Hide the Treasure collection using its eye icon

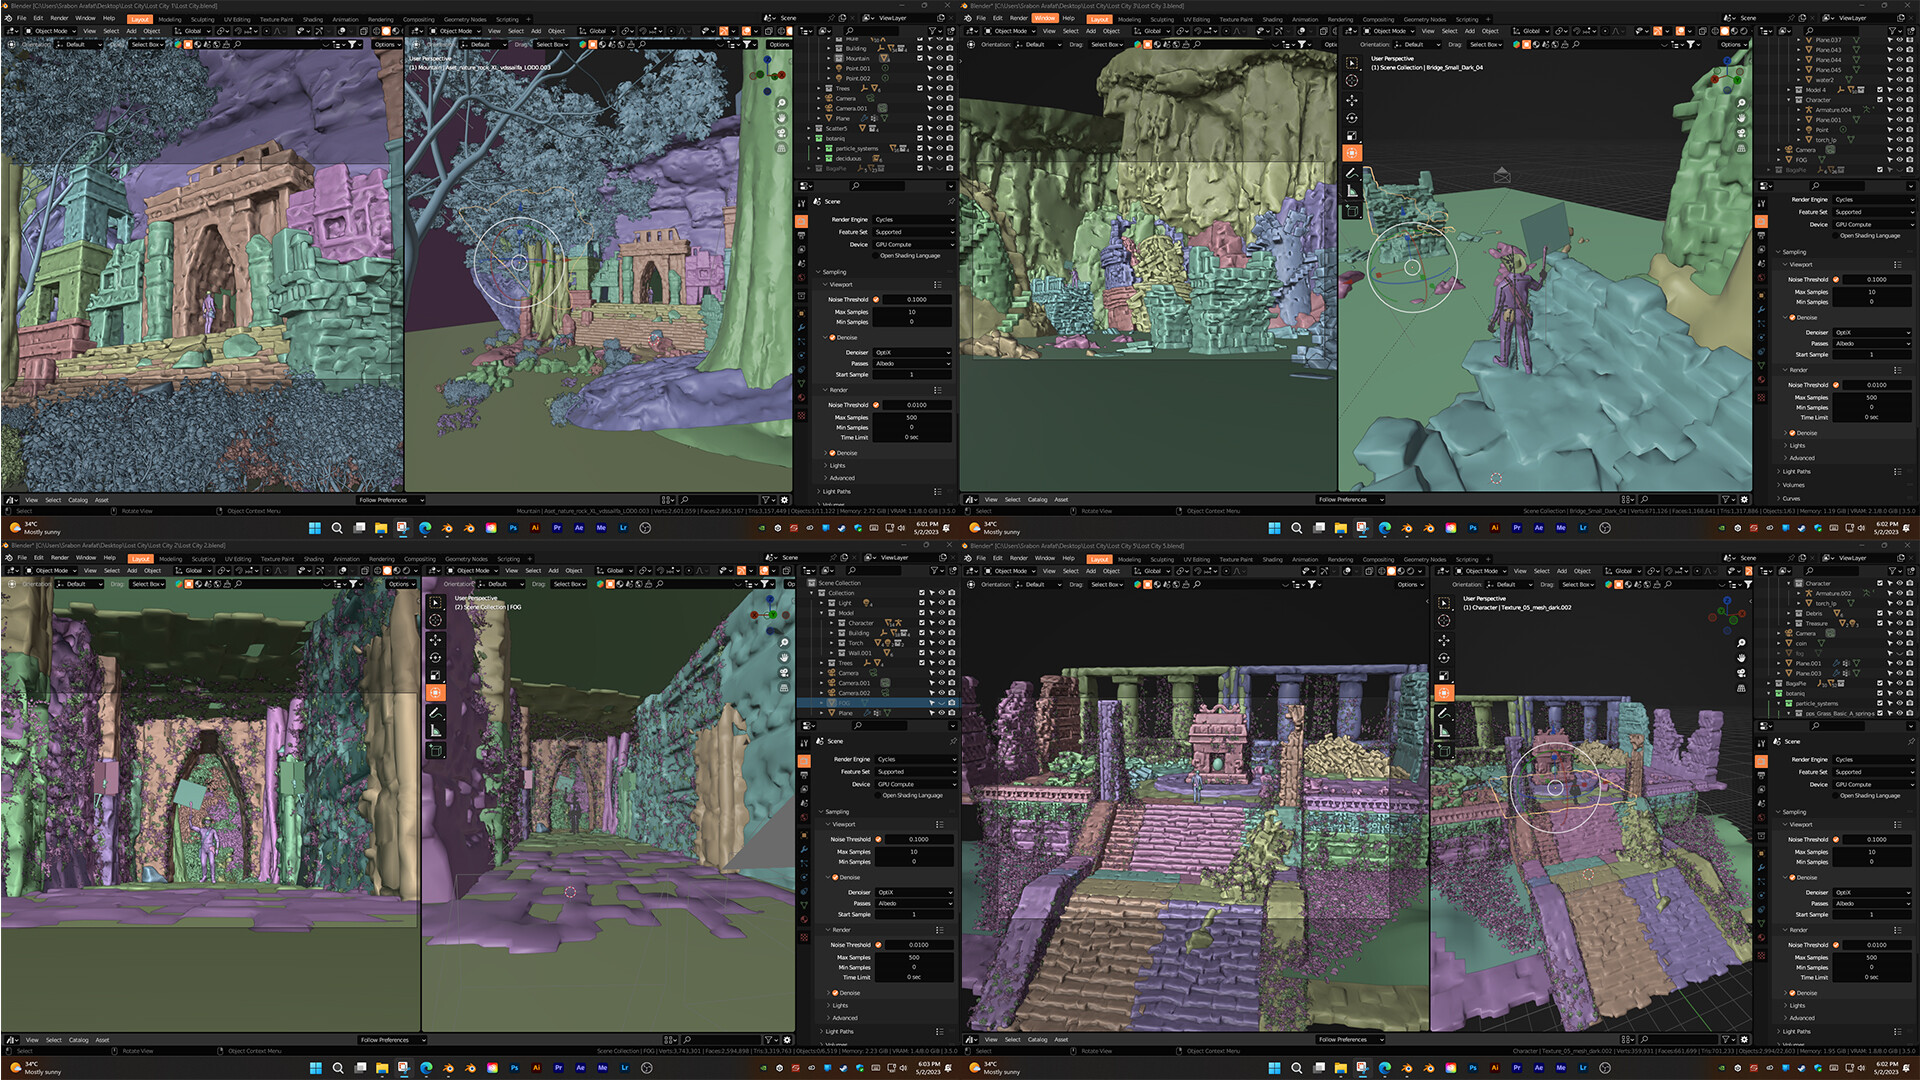tap(1899, 623)
